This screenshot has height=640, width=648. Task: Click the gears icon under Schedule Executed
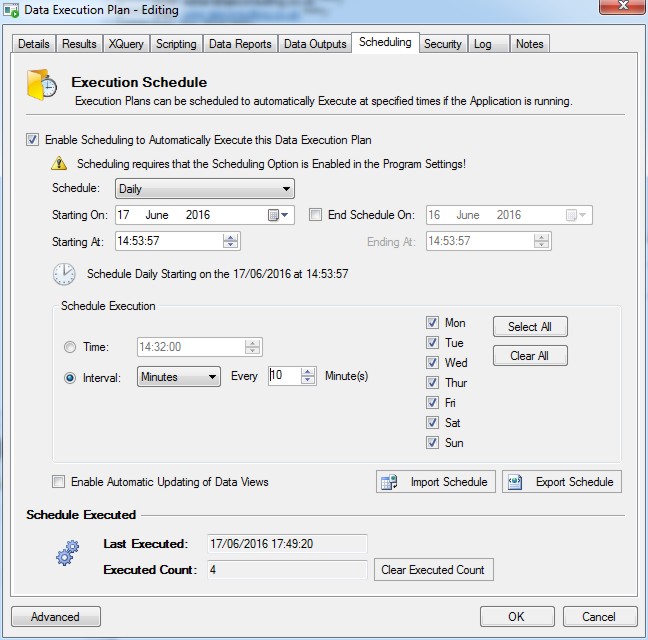(x=68, y=553)
